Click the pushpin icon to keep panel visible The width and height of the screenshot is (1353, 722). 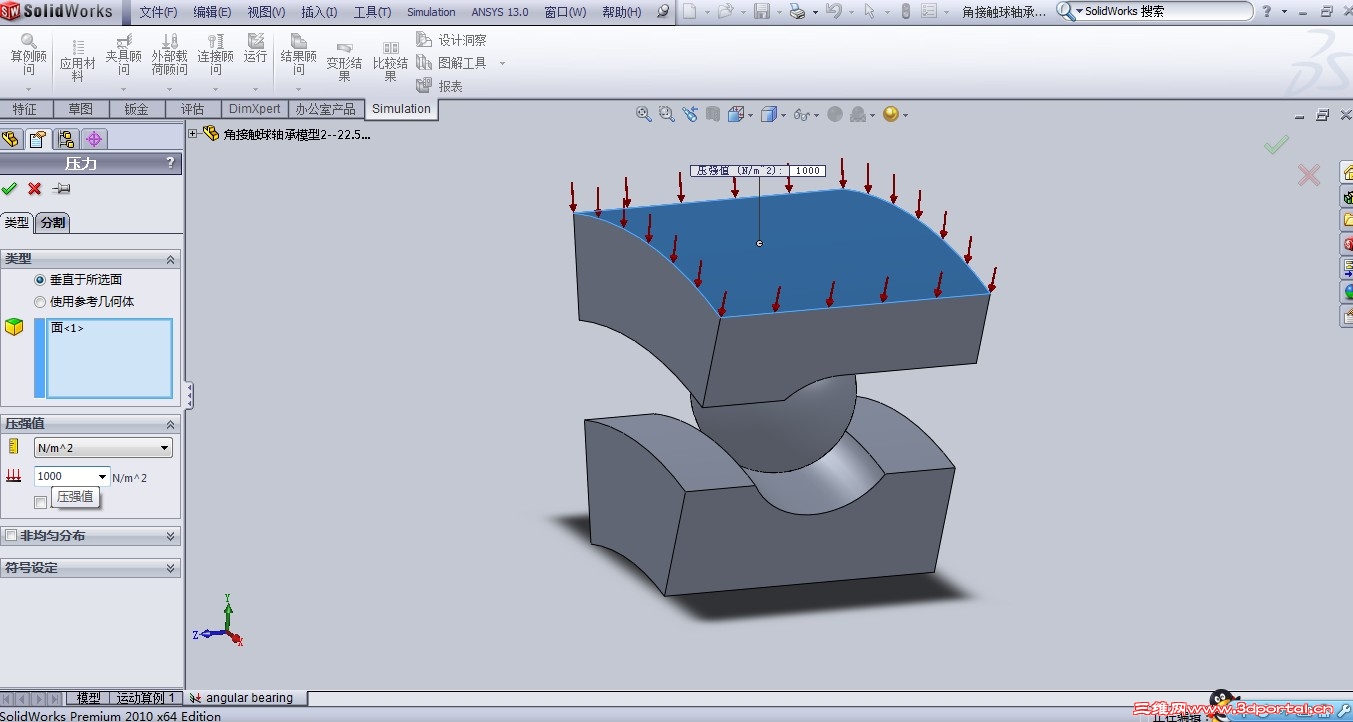coord(61,188)
